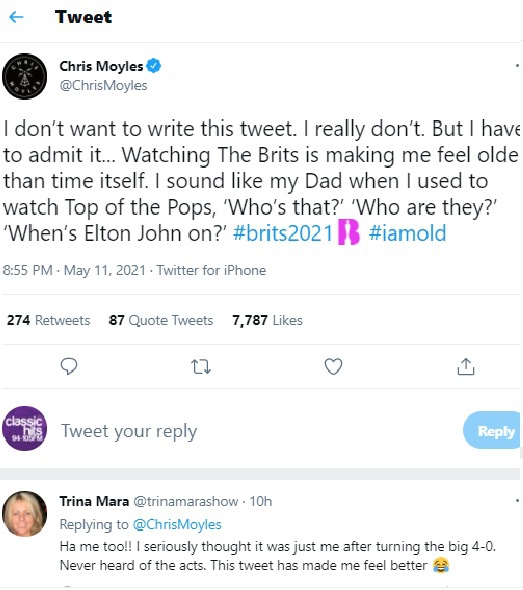
Task: Open more options on Trina Mara's reply
Action: click(517, 501)
